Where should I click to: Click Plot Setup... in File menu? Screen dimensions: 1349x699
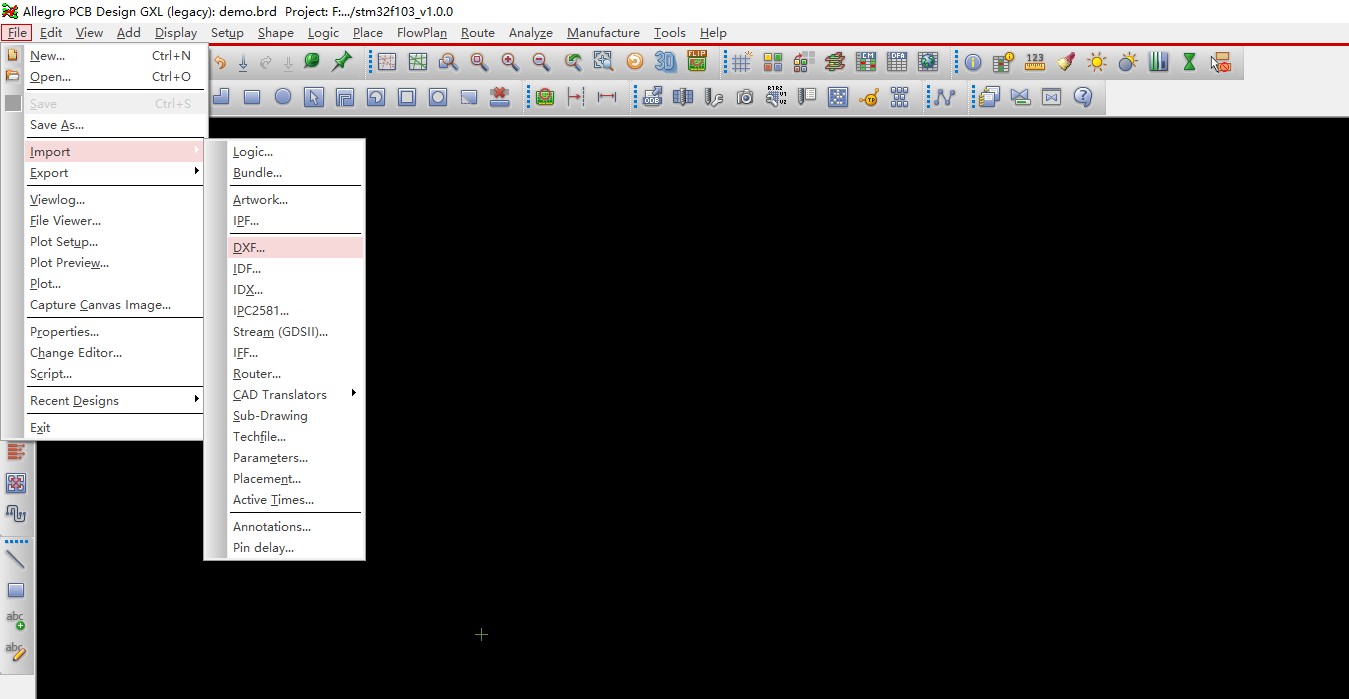tap(114, 242)
